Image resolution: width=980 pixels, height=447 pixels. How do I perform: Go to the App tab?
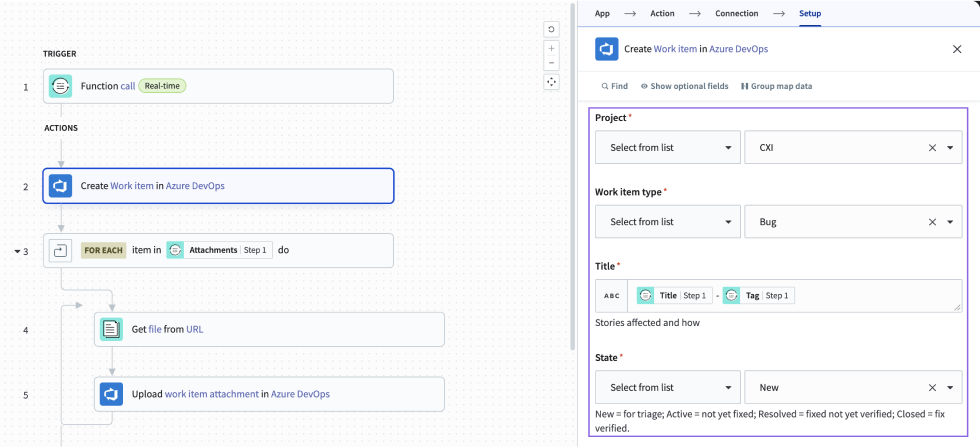pyautogui.click(x=602, y=13)
